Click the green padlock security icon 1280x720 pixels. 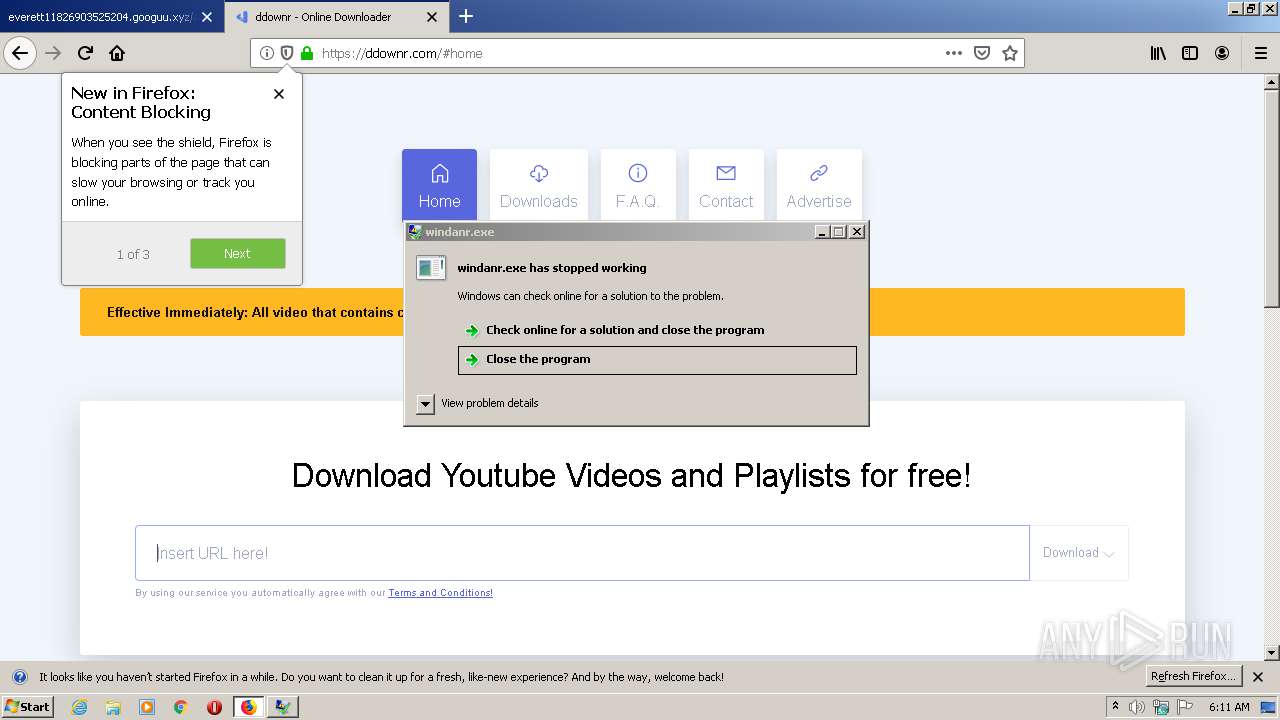(307, 53)
